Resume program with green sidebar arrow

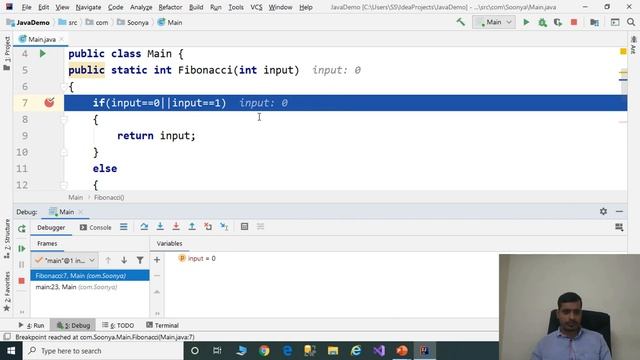(x=22, y=249)
